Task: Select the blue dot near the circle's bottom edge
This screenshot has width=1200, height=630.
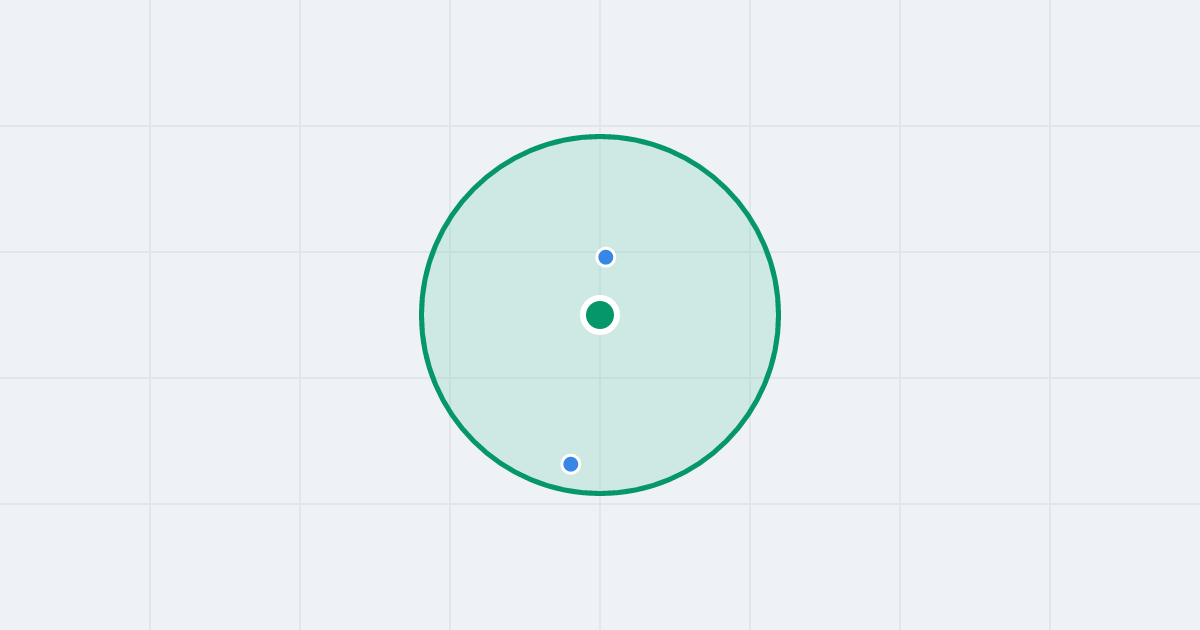Action: [571, 464]
